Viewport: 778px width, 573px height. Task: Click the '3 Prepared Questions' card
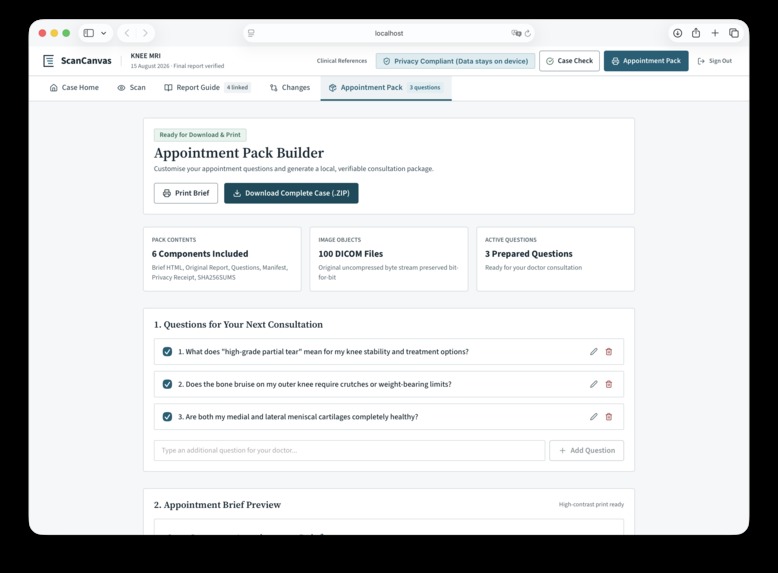(x=555, y=259)
